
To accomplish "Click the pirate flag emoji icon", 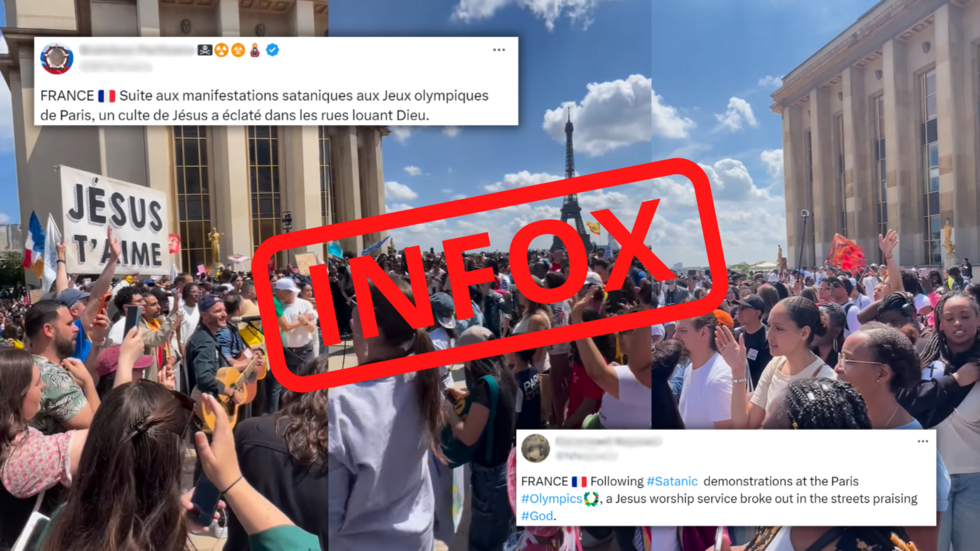I will click(x=205, y=50).
